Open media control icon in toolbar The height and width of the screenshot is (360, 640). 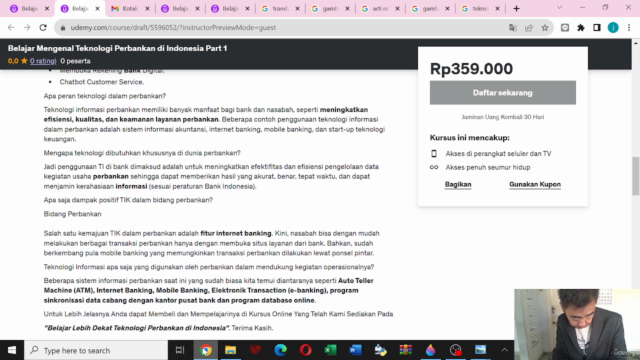coord(565,28)
